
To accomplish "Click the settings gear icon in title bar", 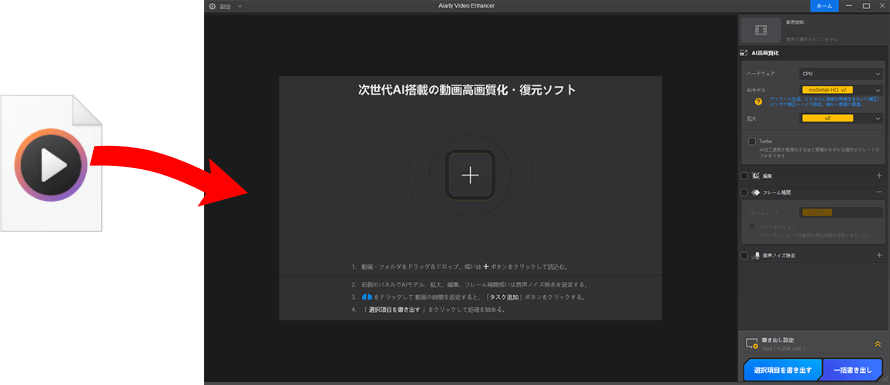I will (212, 6).
